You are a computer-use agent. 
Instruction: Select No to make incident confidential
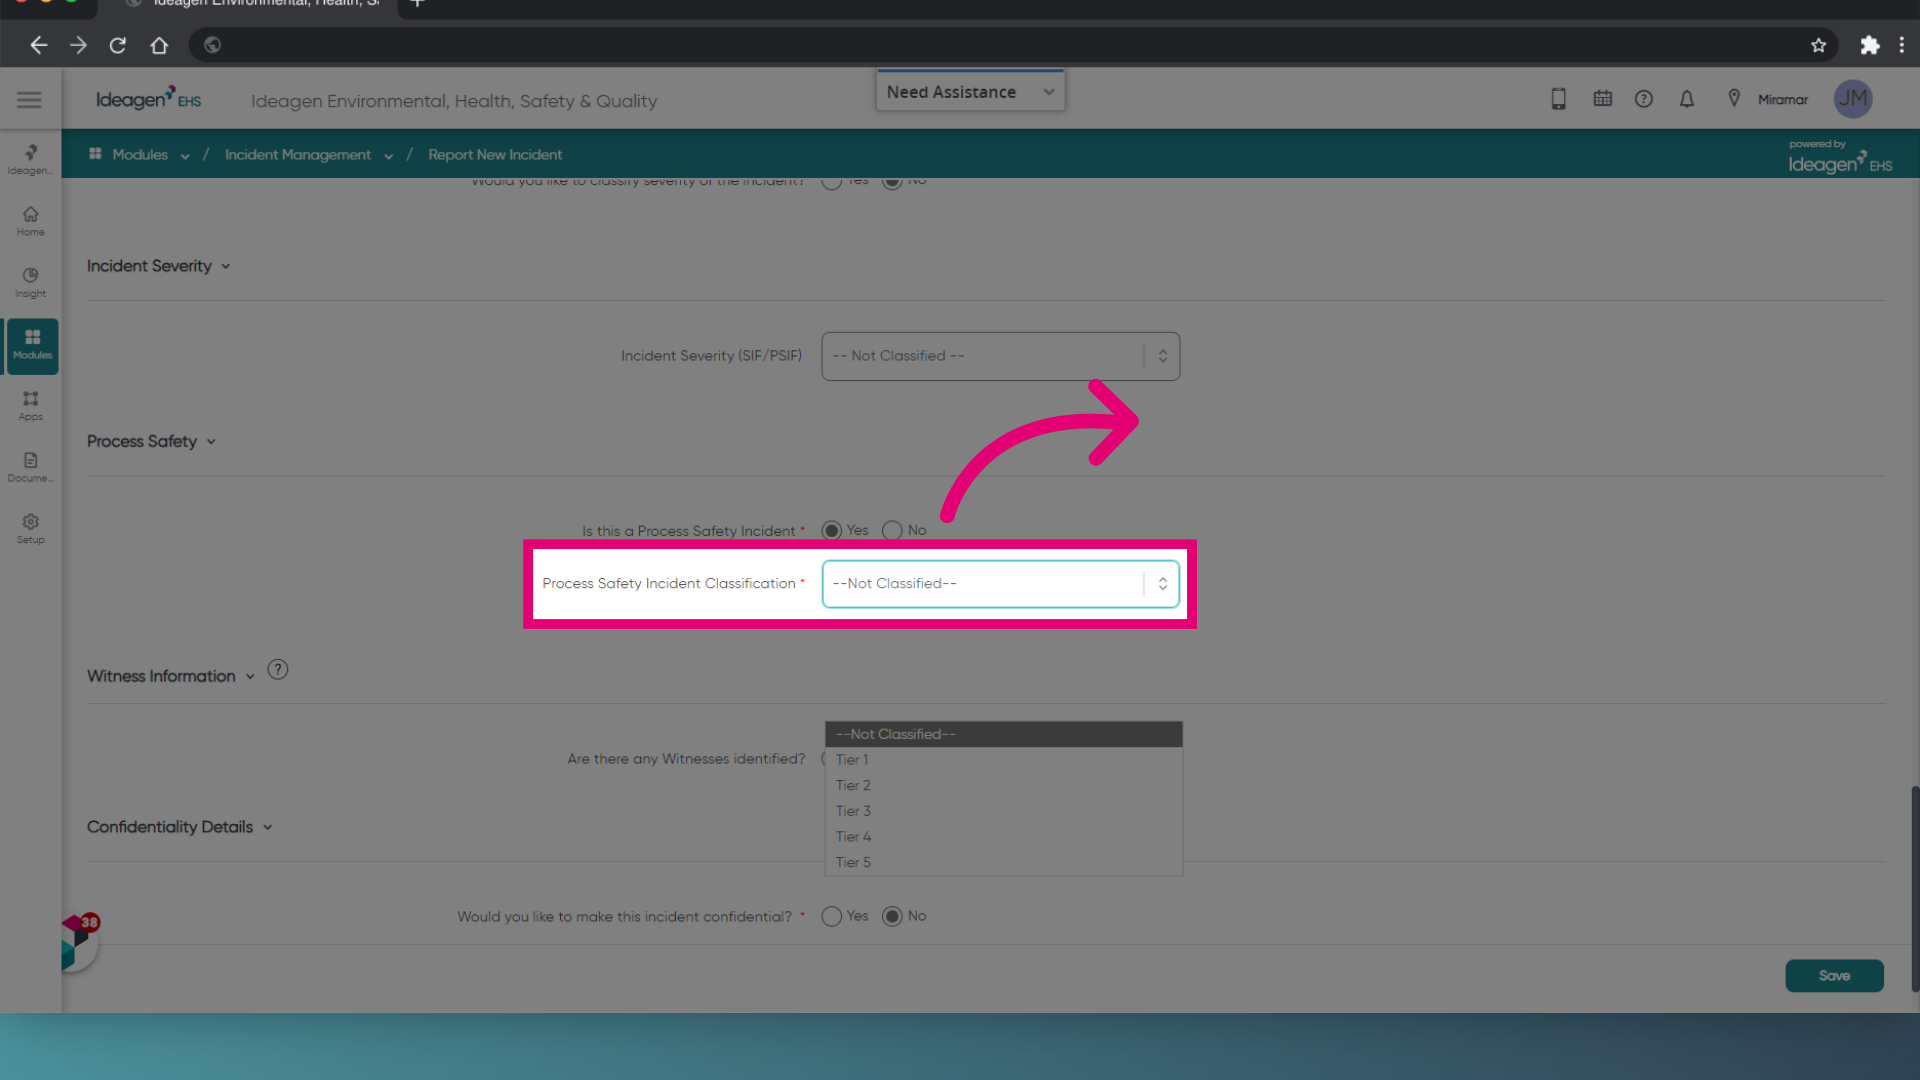point(892,916)
